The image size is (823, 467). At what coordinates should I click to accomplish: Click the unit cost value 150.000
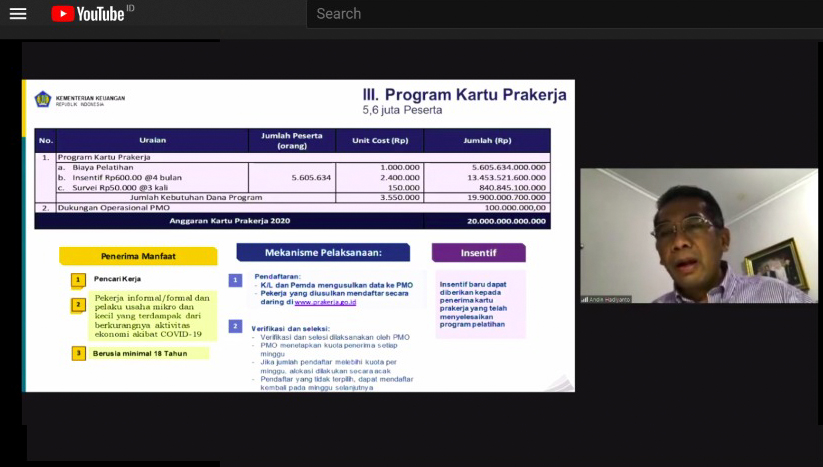(x=404, y=187)
